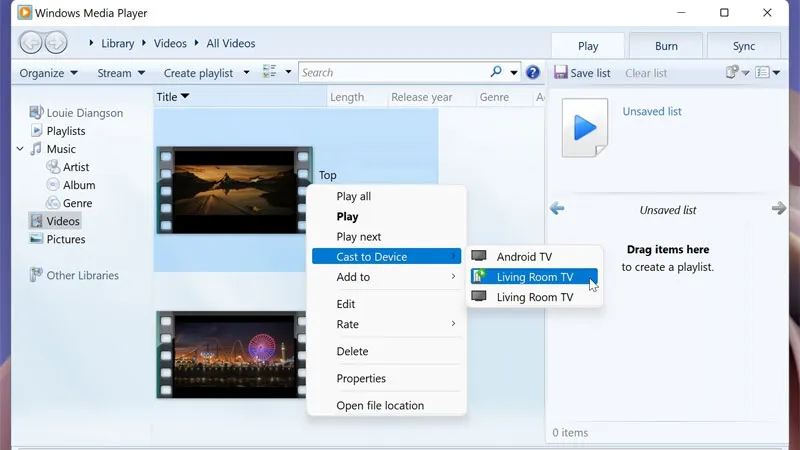Open Pictures library in the sidebar

(x=65, y=239)
